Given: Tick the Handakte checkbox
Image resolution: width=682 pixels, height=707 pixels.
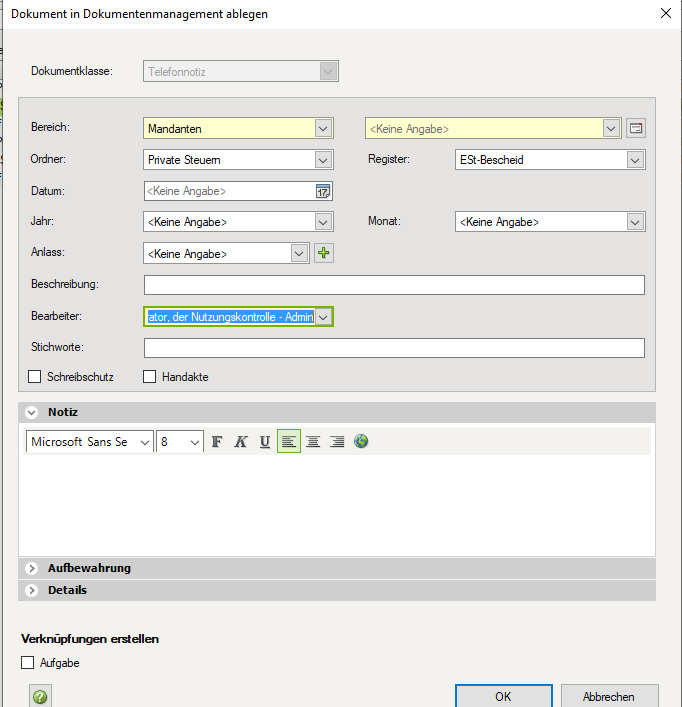Looking at the screenshot, I should pos(150,377).
